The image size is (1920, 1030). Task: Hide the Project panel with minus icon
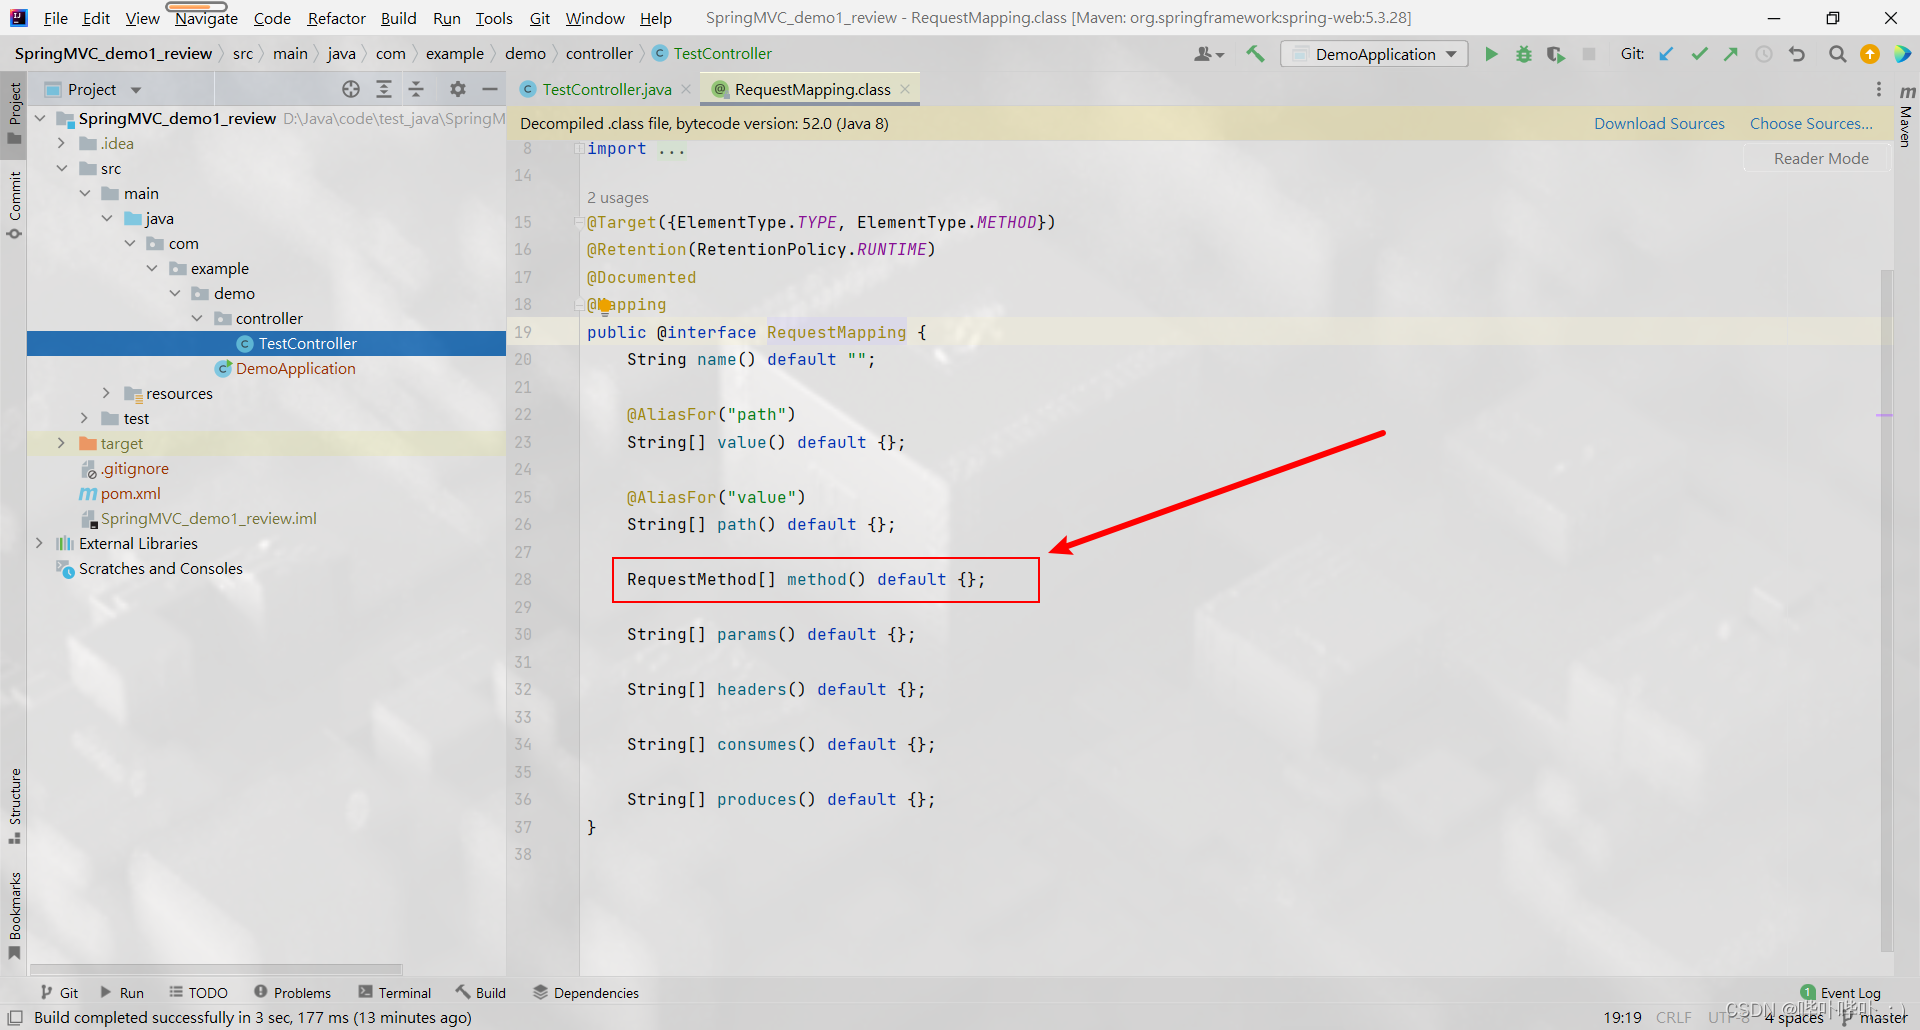490,89
